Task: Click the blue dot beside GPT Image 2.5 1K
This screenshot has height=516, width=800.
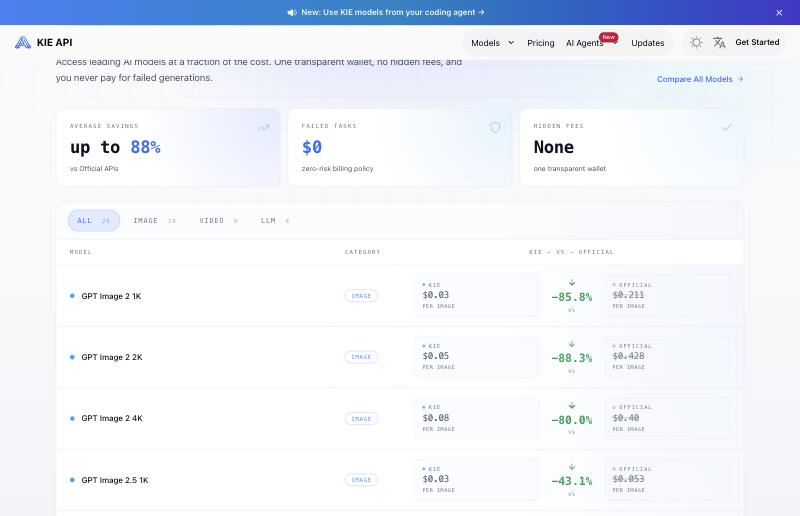Action: coord(72,480)
